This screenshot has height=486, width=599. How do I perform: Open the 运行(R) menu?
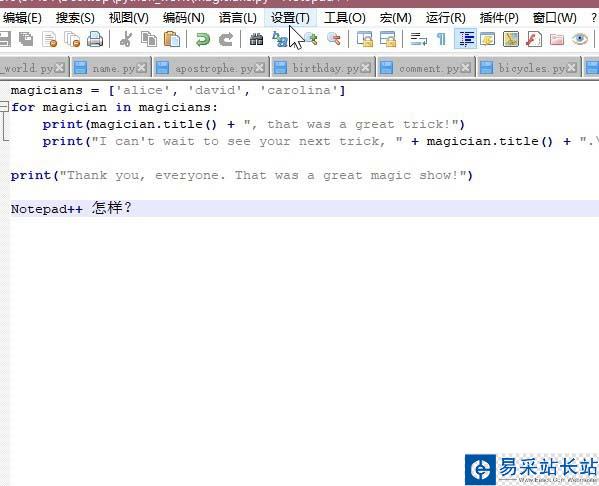(445, 18)
